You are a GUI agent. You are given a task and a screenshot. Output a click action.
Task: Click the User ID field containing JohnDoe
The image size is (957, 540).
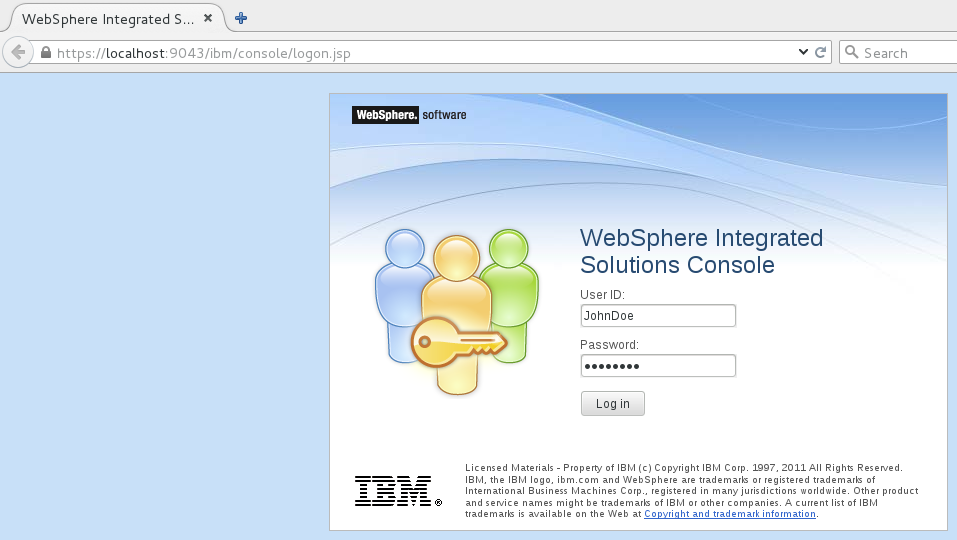coord(658,315)
